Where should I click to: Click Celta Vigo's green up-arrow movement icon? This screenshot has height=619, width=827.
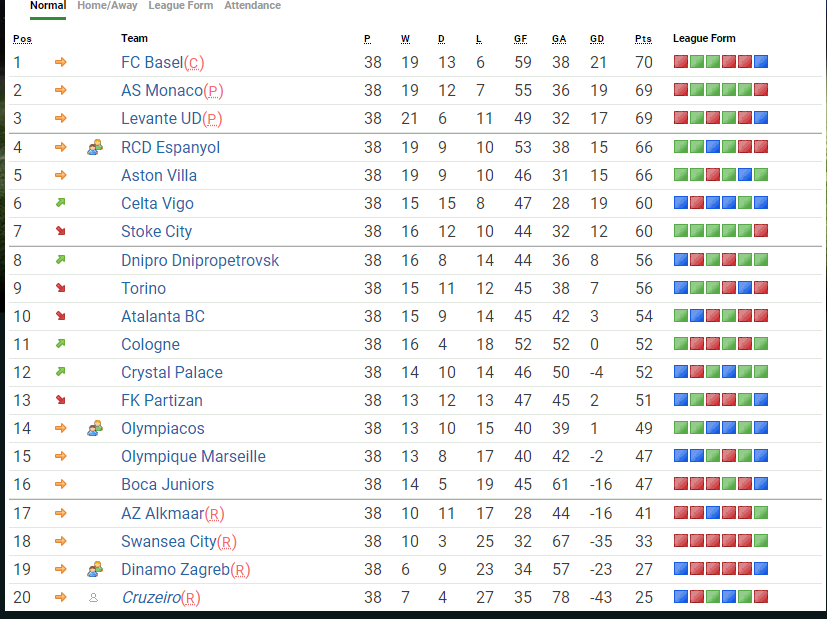pos(61,203)
